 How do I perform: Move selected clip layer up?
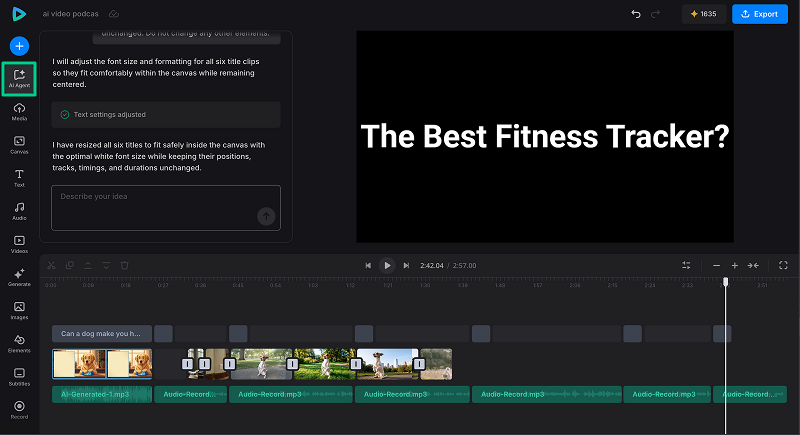tap(88, 265)
